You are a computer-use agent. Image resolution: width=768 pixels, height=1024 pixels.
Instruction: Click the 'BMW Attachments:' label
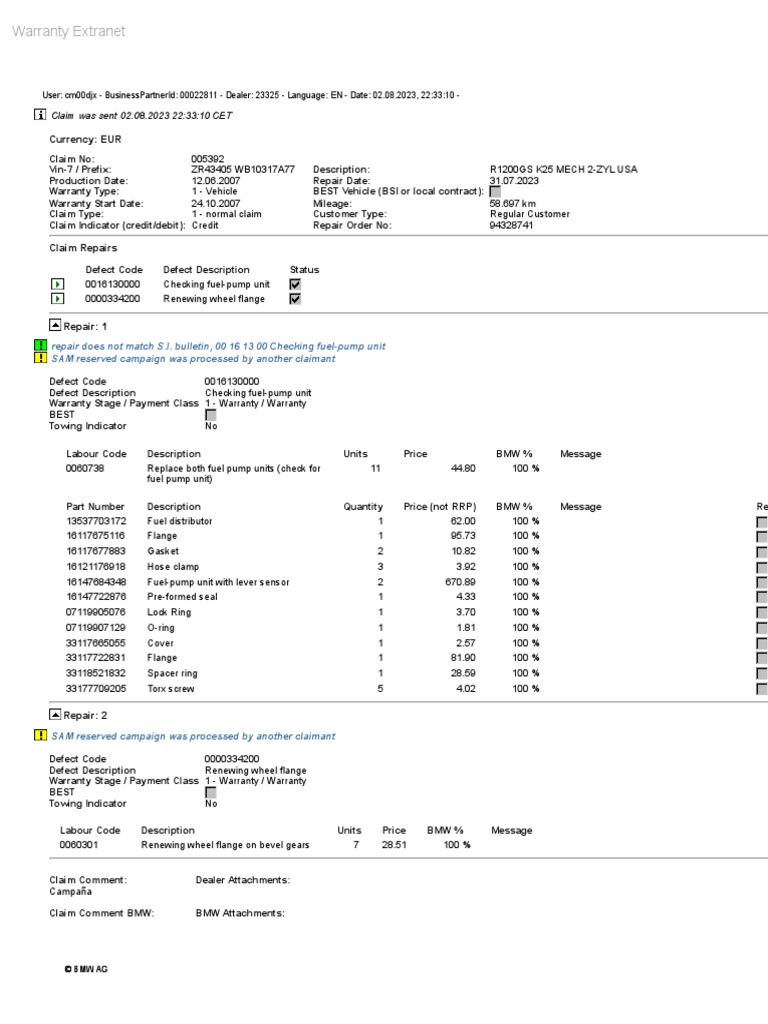(240, 913)
